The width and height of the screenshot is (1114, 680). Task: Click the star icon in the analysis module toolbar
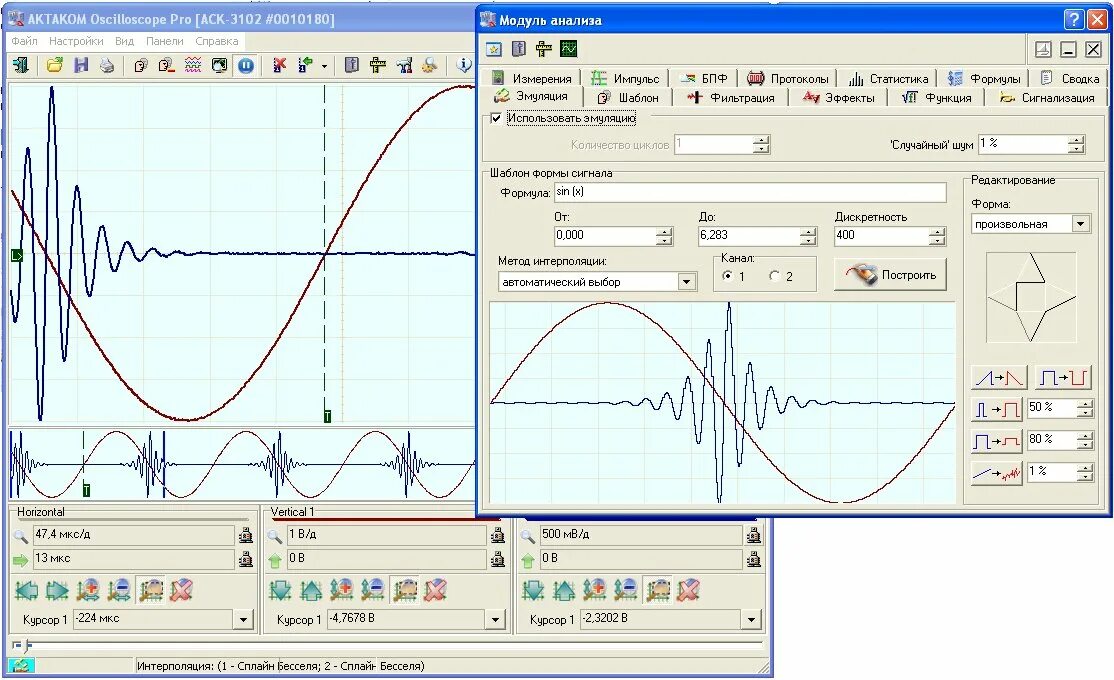click(x=494, y=48)
